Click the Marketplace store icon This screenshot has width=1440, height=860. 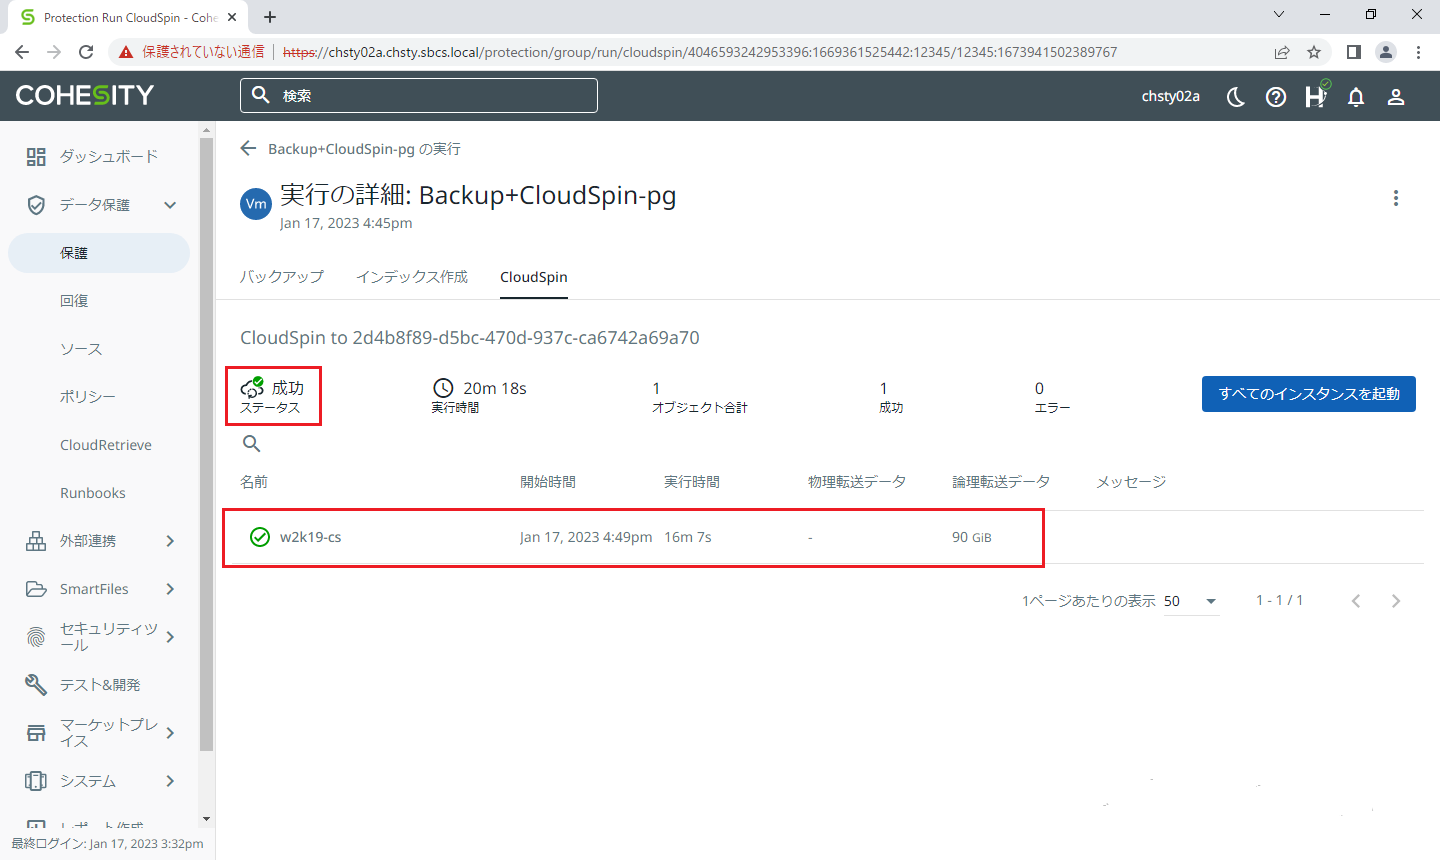point(36,733)
